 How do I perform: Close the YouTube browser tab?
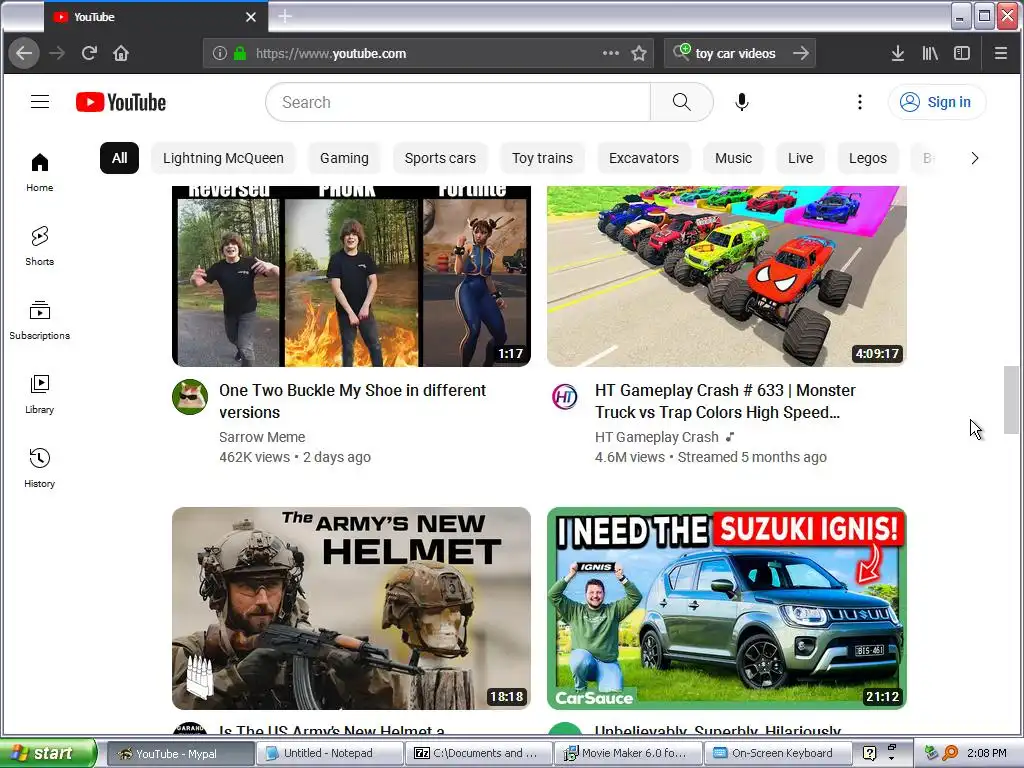click(251, 17)
